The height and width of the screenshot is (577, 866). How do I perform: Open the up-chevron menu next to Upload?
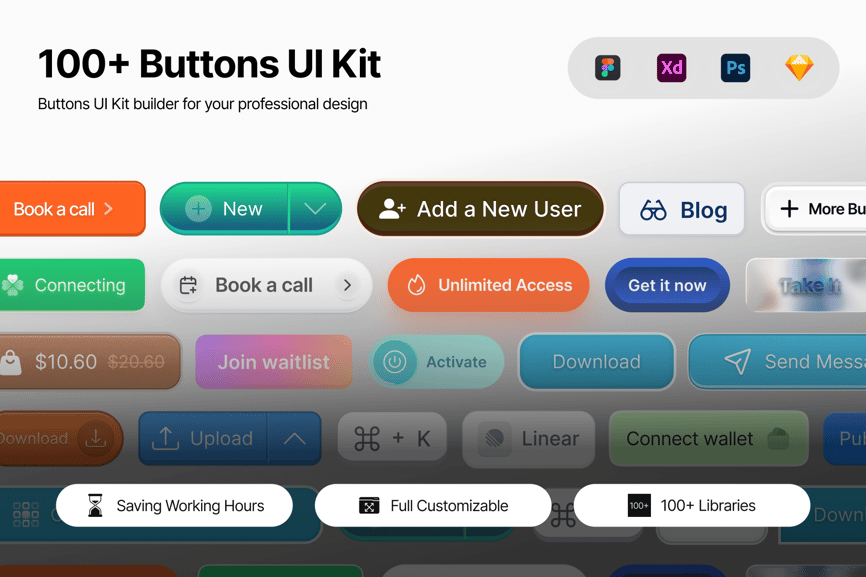tap(295, 438)
